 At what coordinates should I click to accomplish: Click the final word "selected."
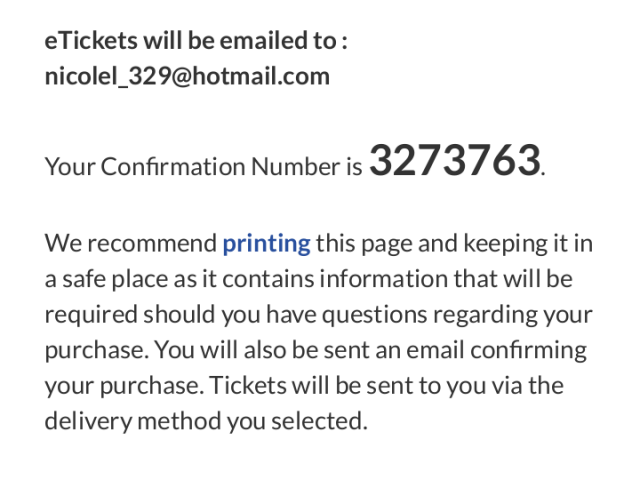coord(319,421)
